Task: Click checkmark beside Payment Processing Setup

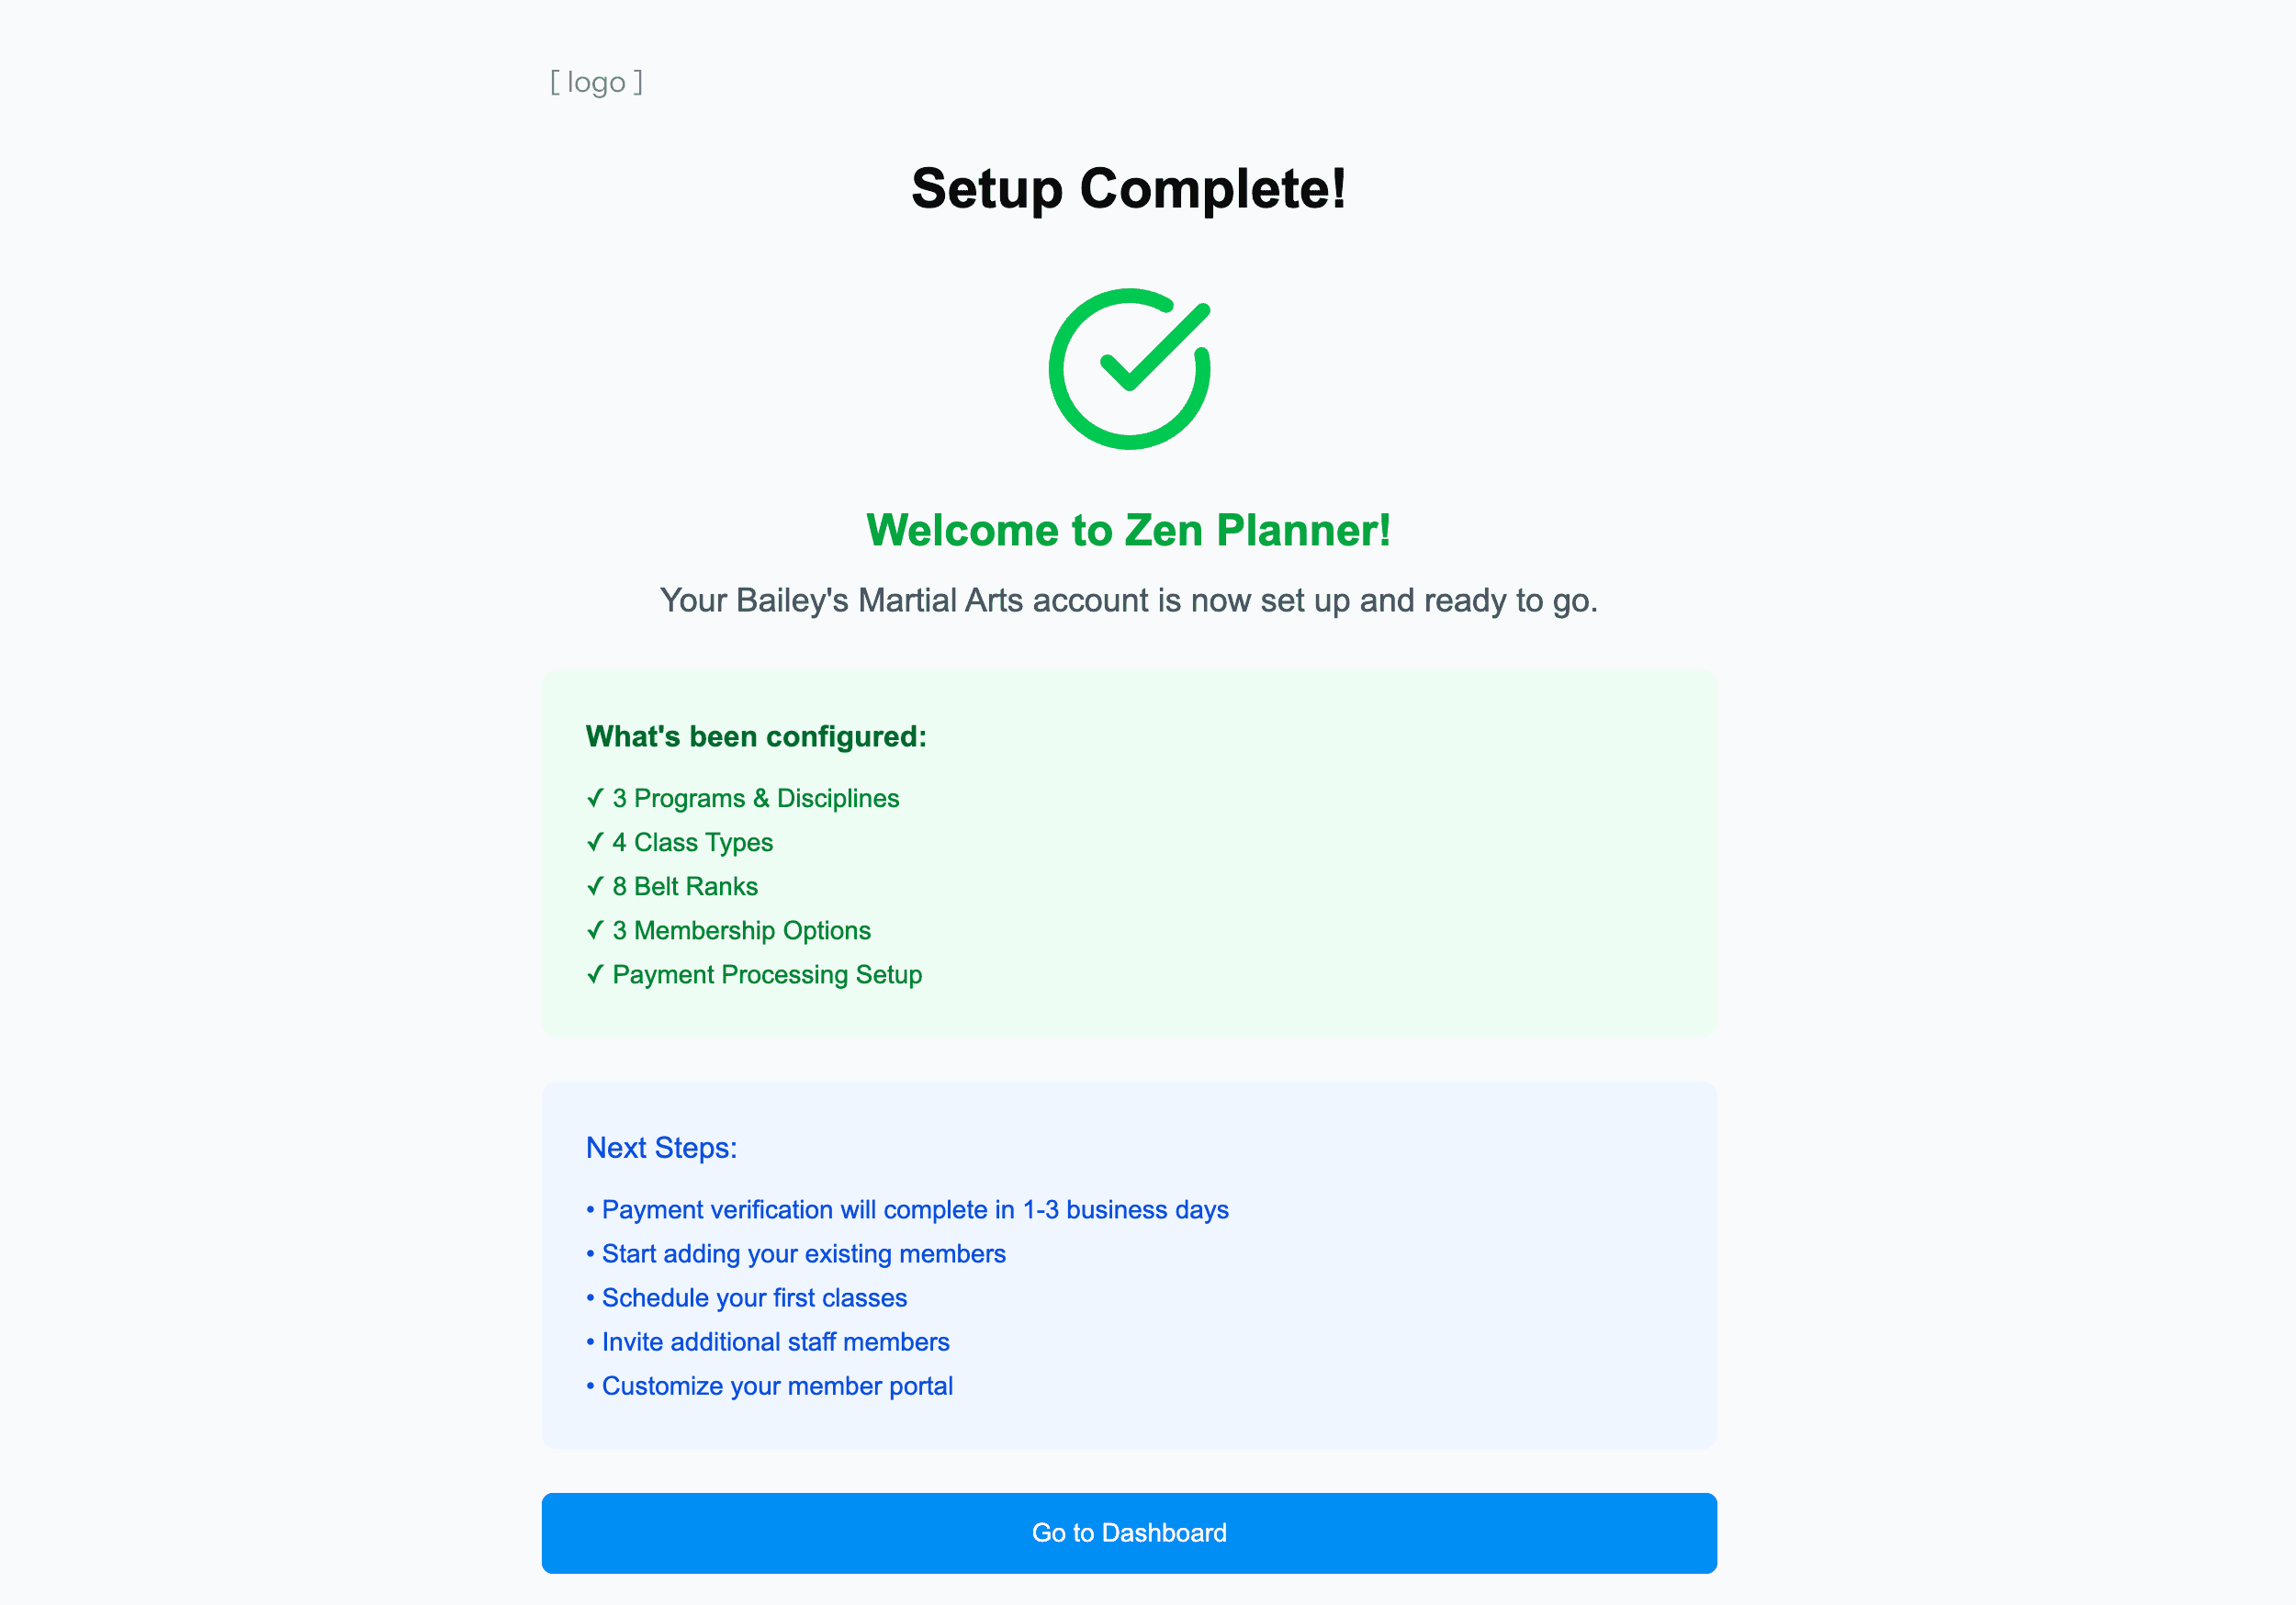Action: tap(595, 974)
